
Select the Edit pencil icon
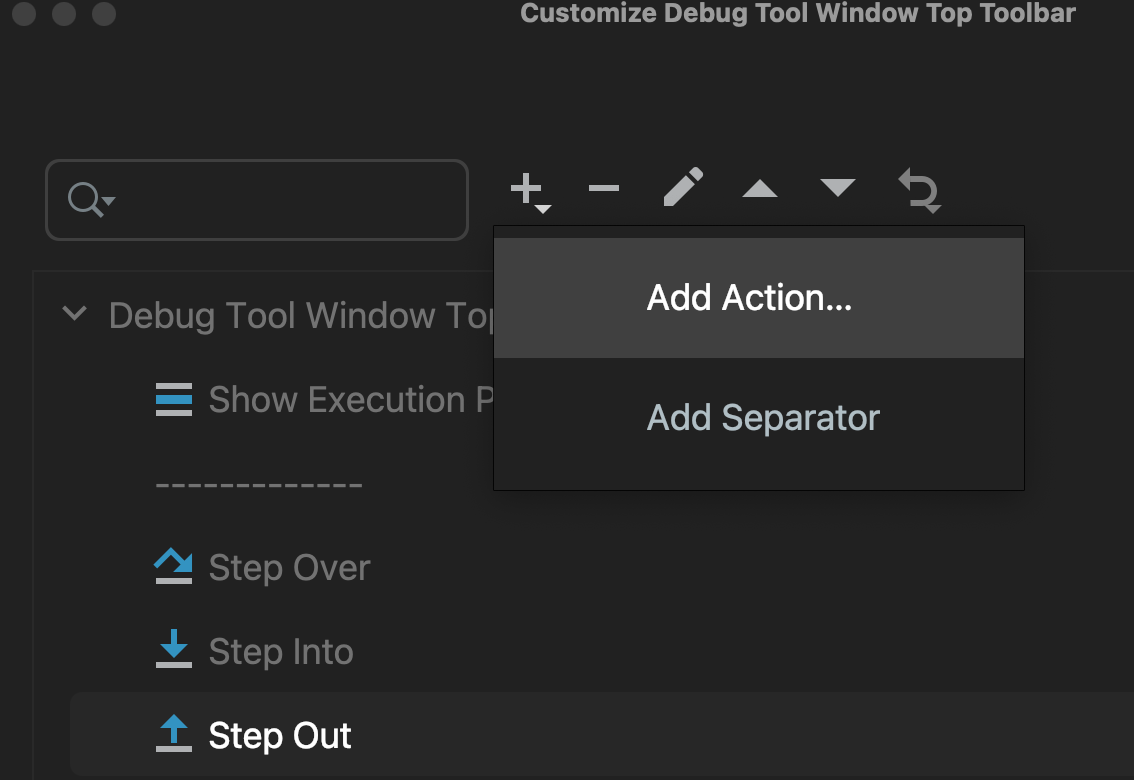pyautogui.click(x=681, y=189)
